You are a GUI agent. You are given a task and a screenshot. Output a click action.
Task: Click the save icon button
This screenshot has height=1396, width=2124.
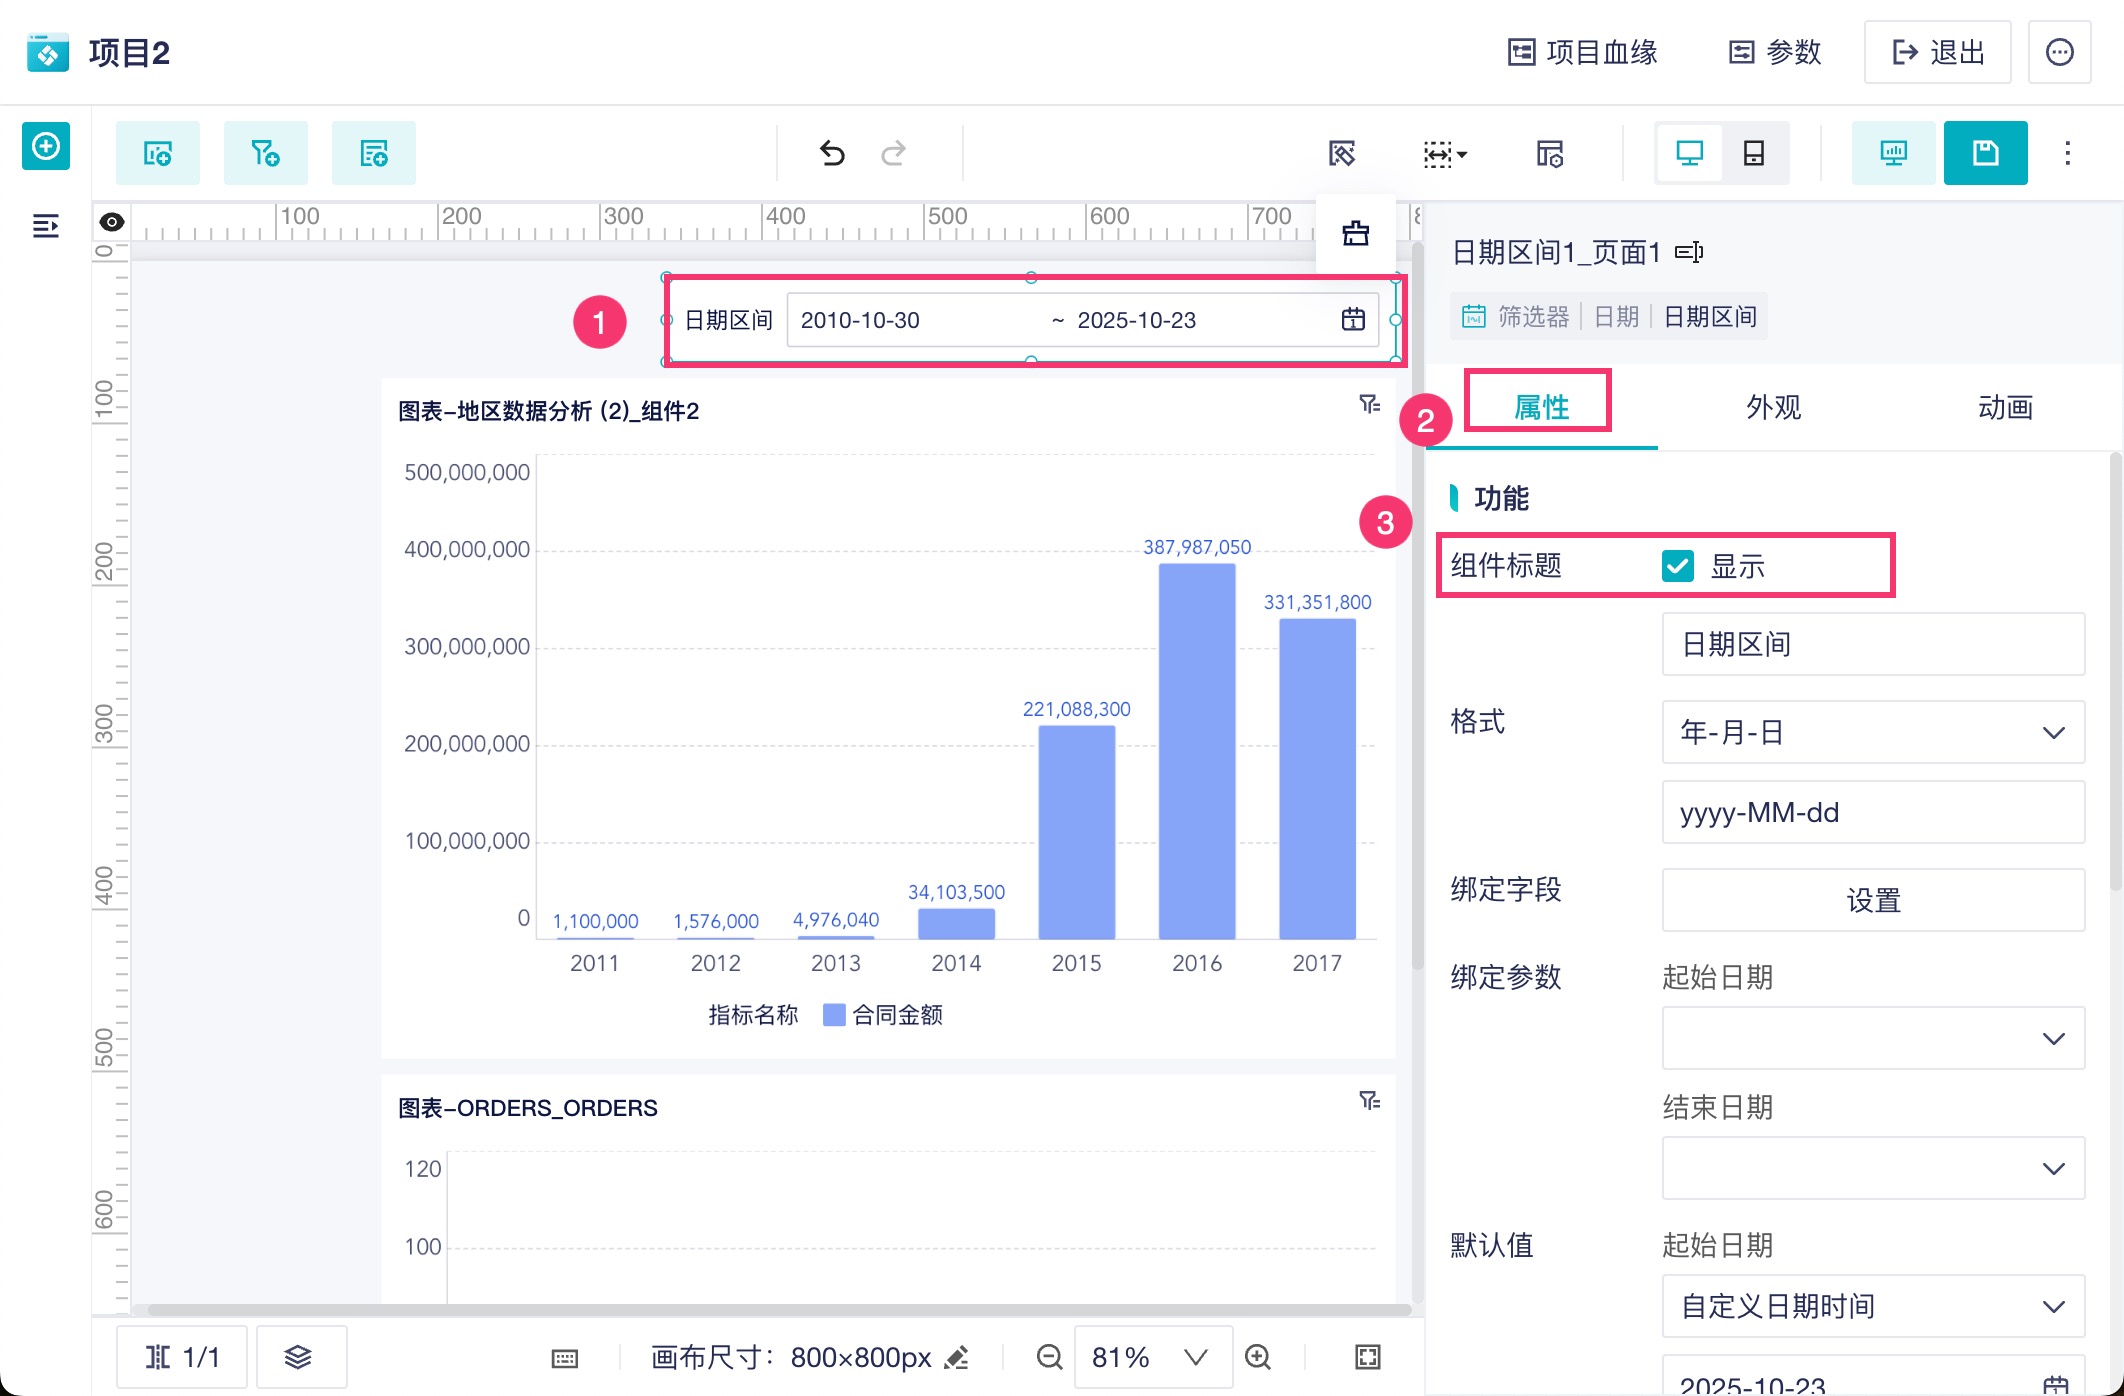[x=1985, y=153]
